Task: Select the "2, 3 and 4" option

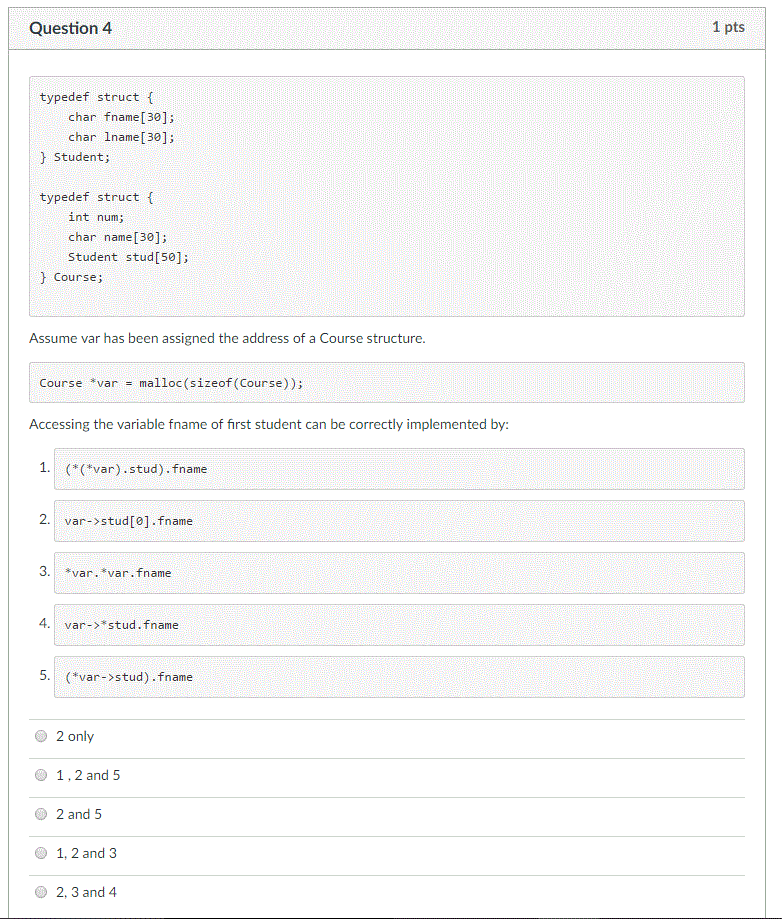Action: (40, 892)
